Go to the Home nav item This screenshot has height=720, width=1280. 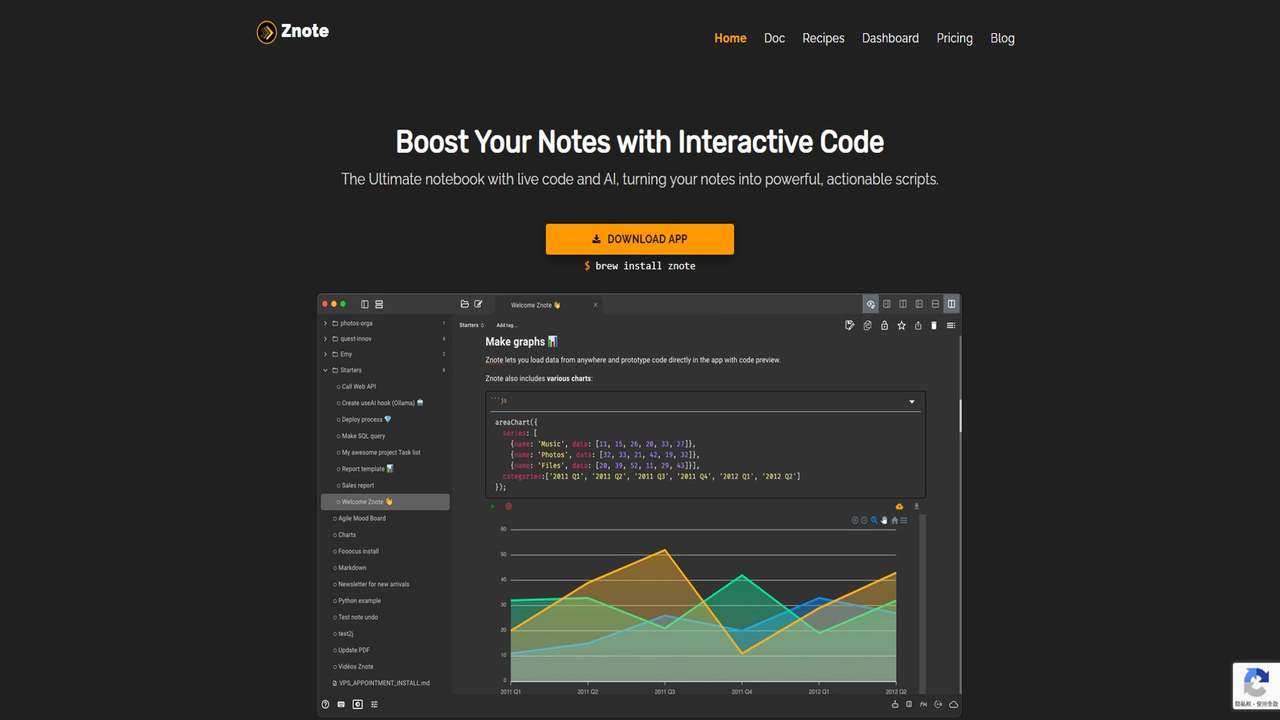pos(730,38)
